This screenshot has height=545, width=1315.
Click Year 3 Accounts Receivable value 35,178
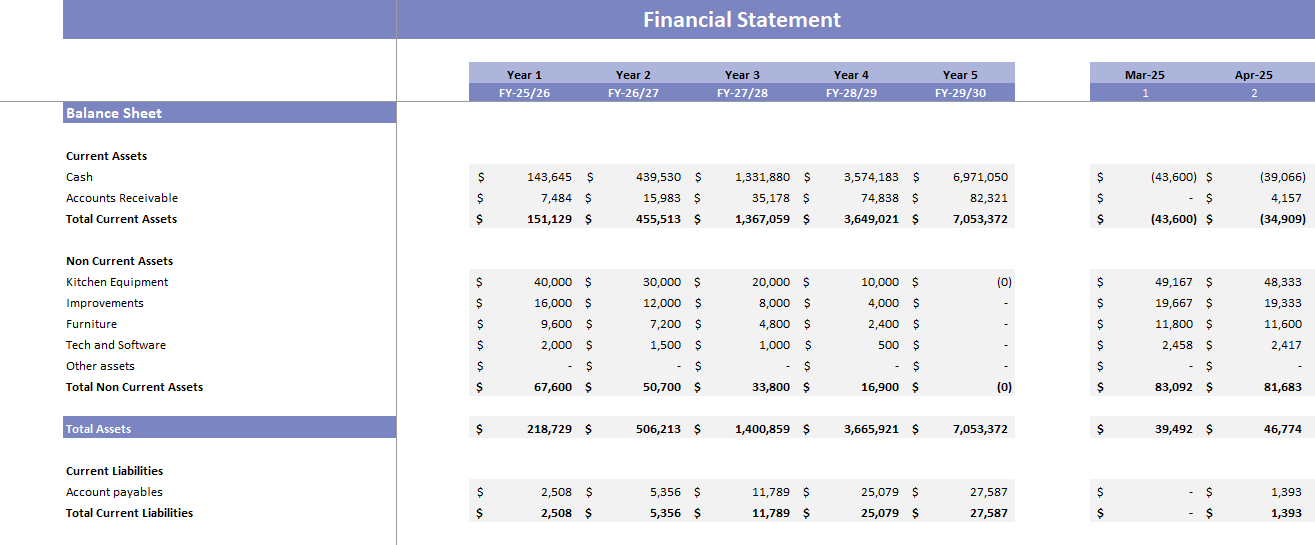(771, 198)
